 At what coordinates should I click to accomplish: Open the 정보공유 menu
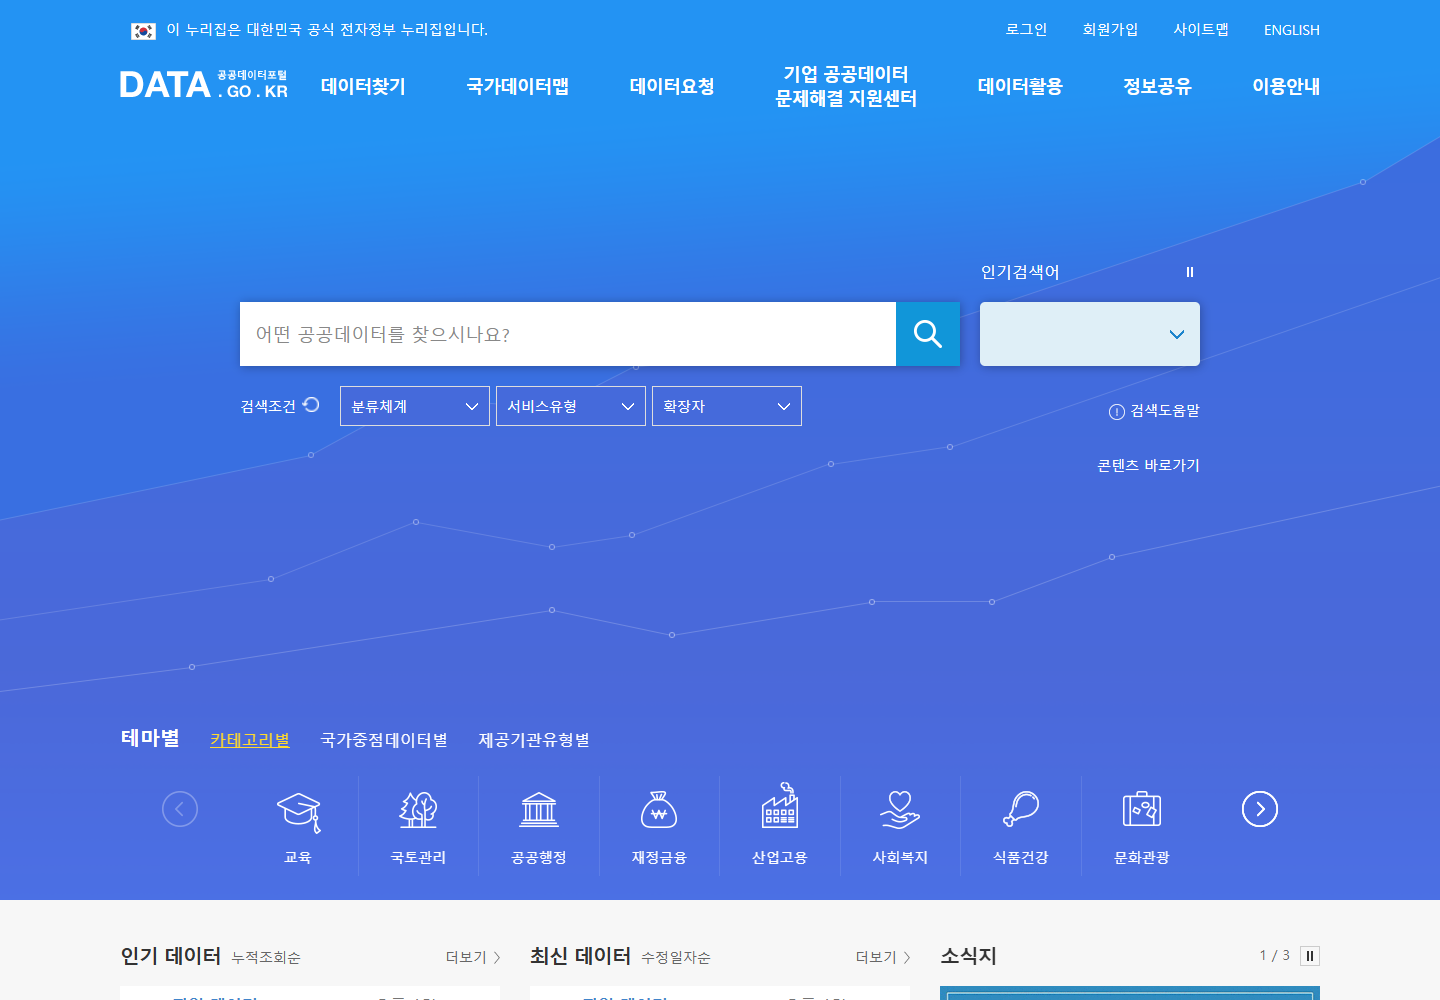tap(1157, 86)
